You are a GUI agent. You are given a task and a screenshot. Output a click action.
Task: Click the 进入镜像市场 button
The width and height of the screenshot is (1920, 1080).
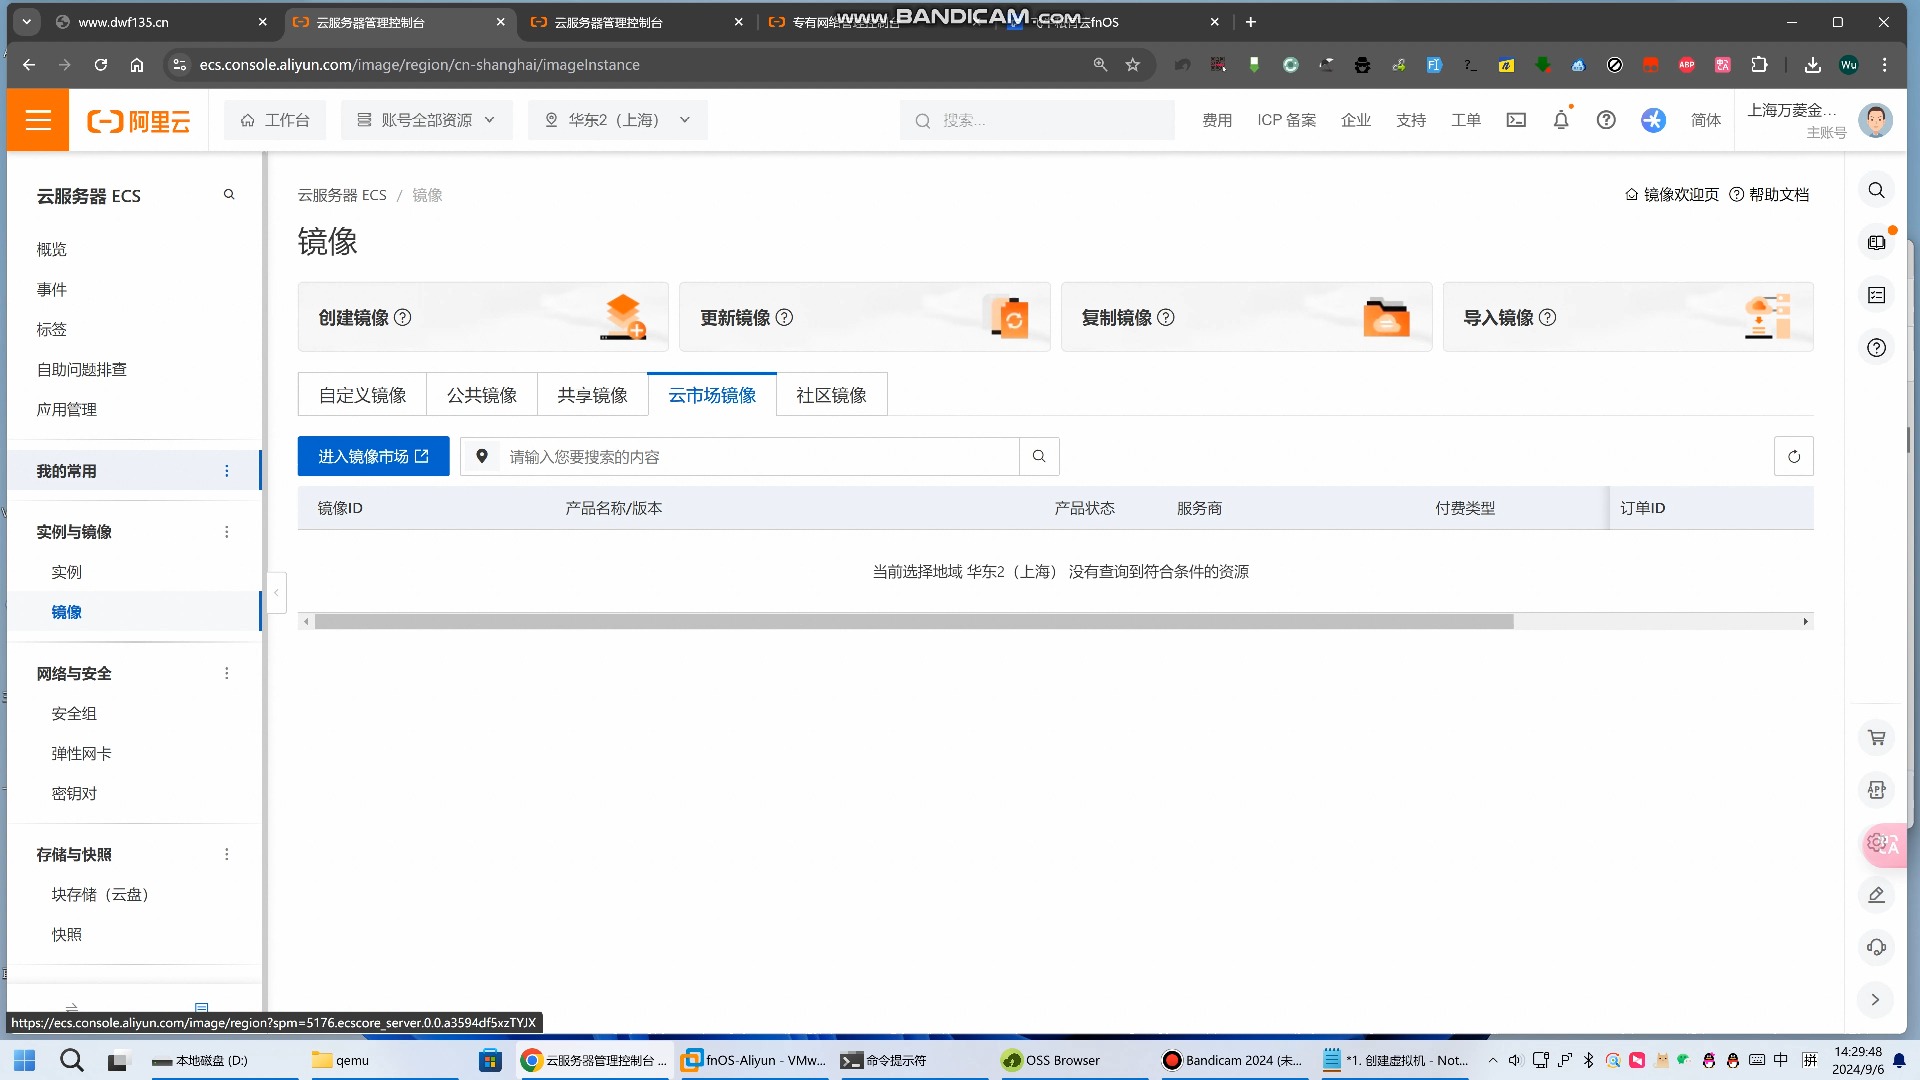click(373, 456)
